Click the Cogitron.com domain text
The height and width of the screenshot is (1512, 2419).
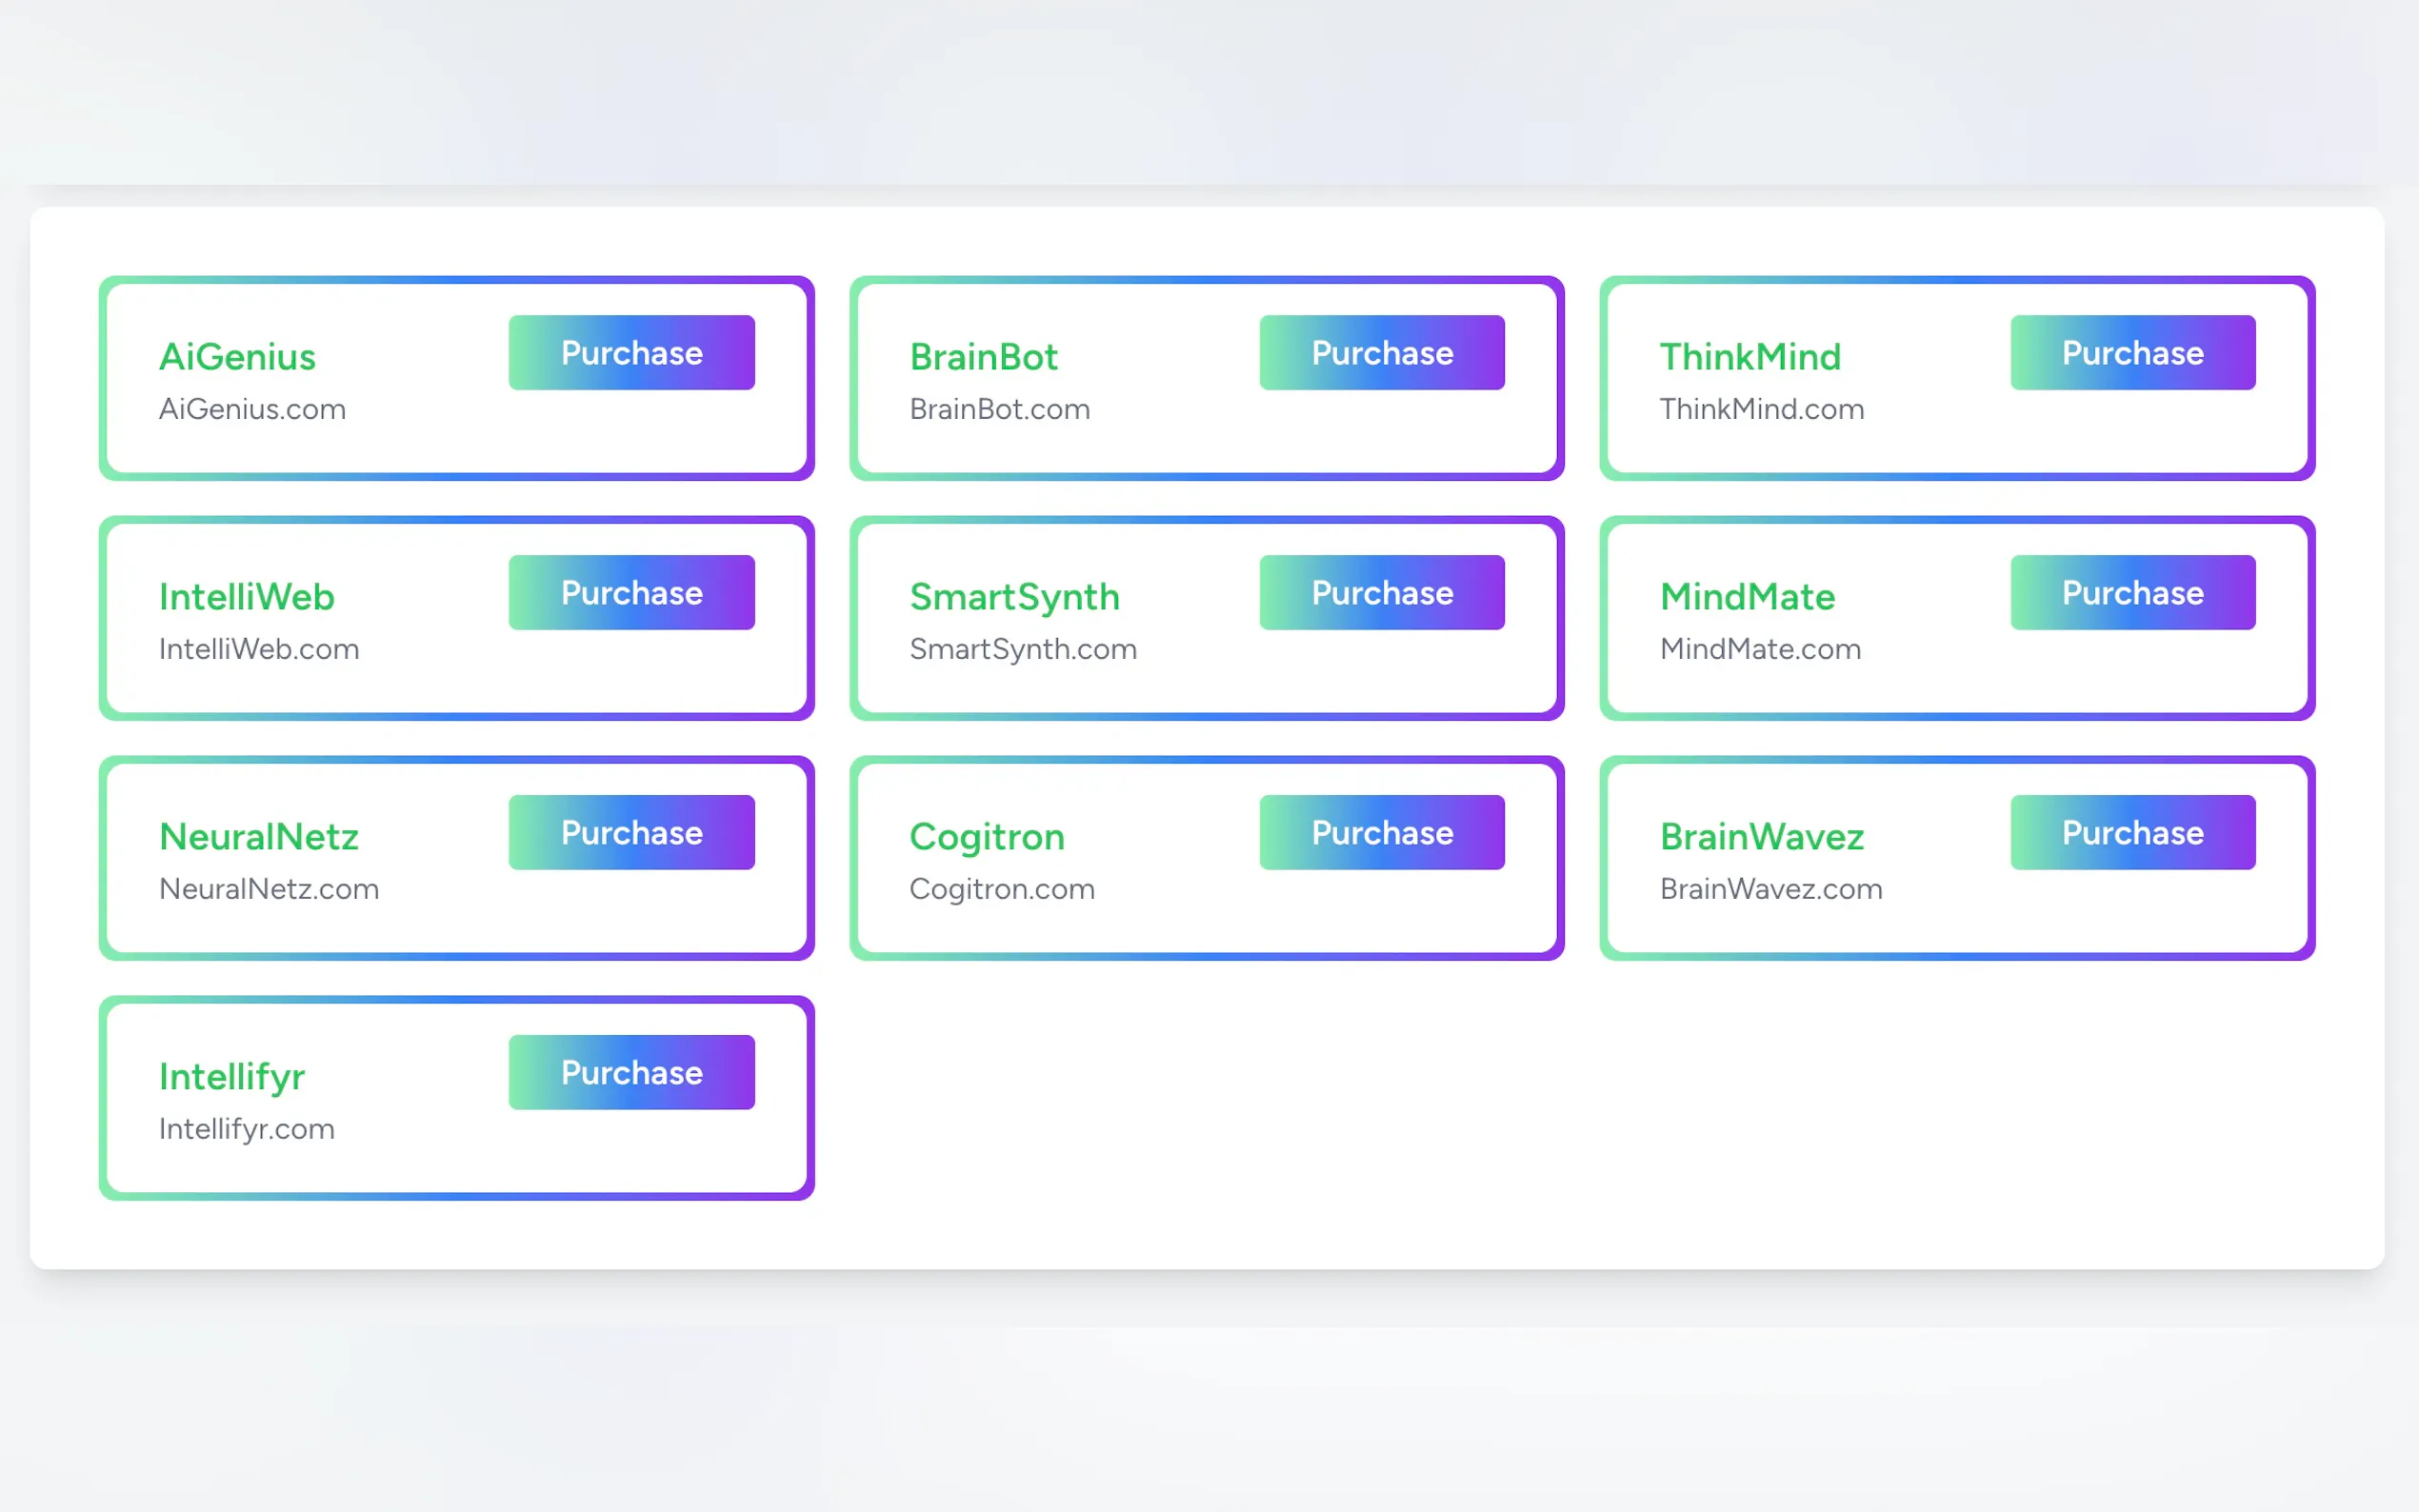(x=1001, y=889)
